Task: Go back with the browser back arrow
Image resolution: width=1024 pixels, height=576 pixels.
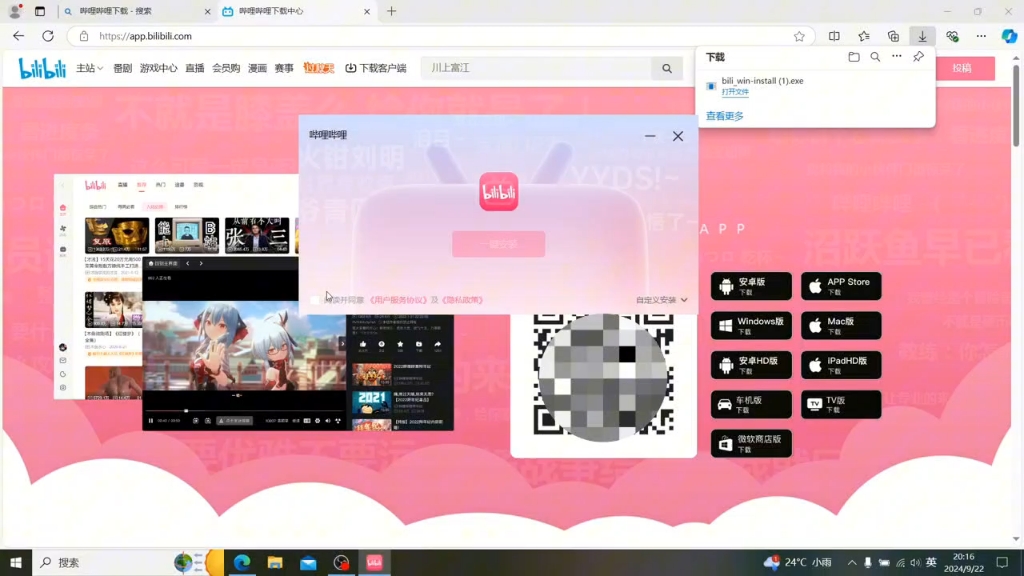Action: [x=18, y=36]
